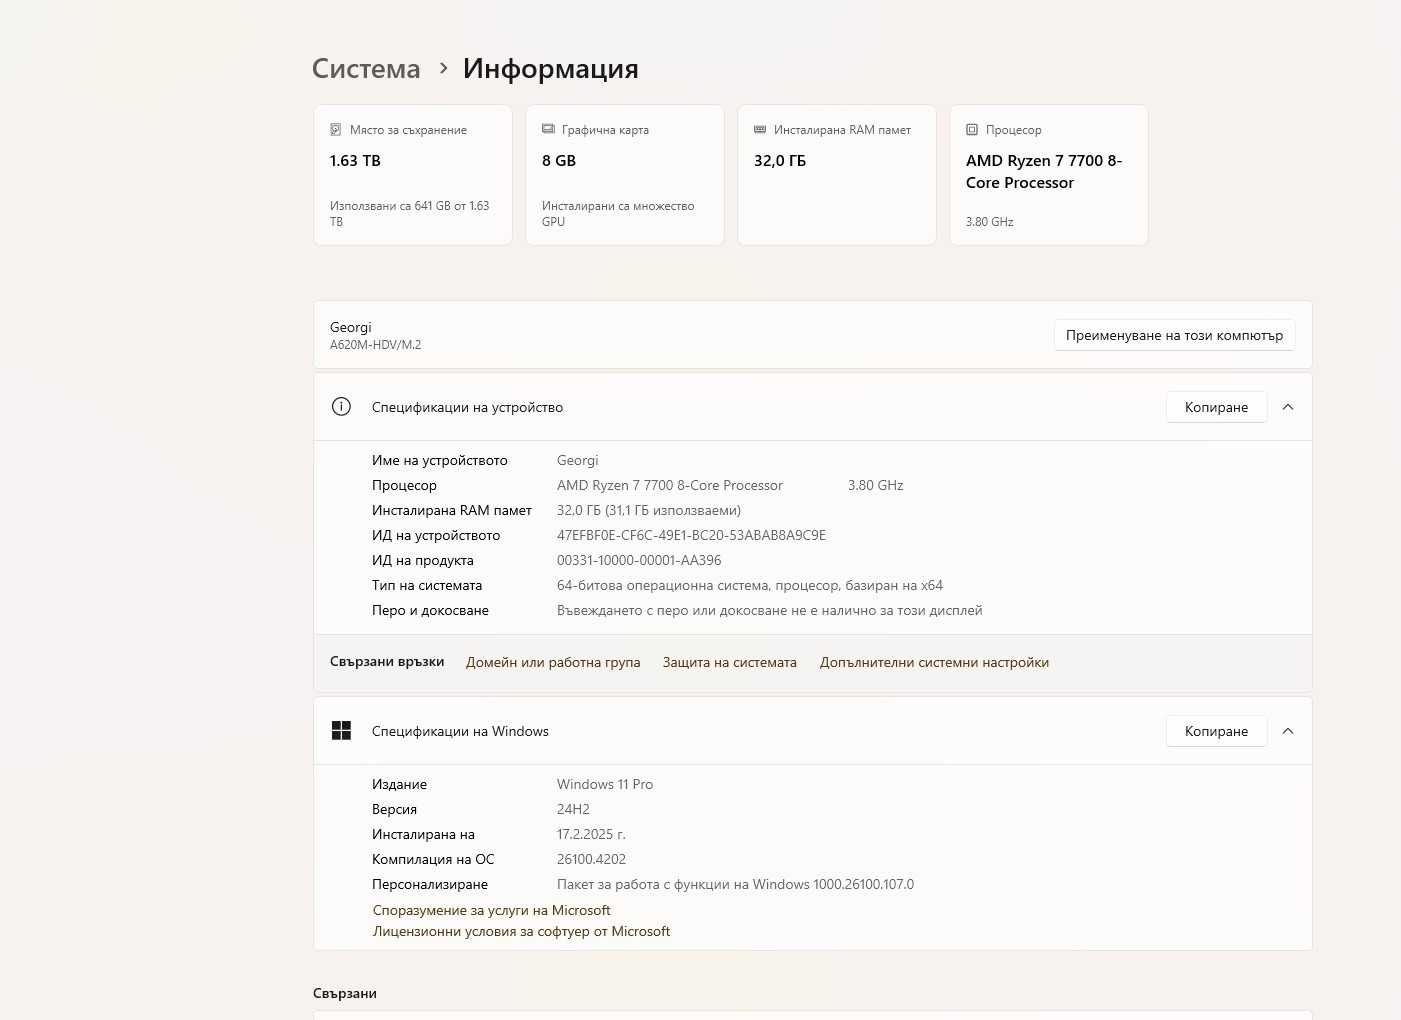Click the Свързани heading at bottom

[x=345, y=993]
